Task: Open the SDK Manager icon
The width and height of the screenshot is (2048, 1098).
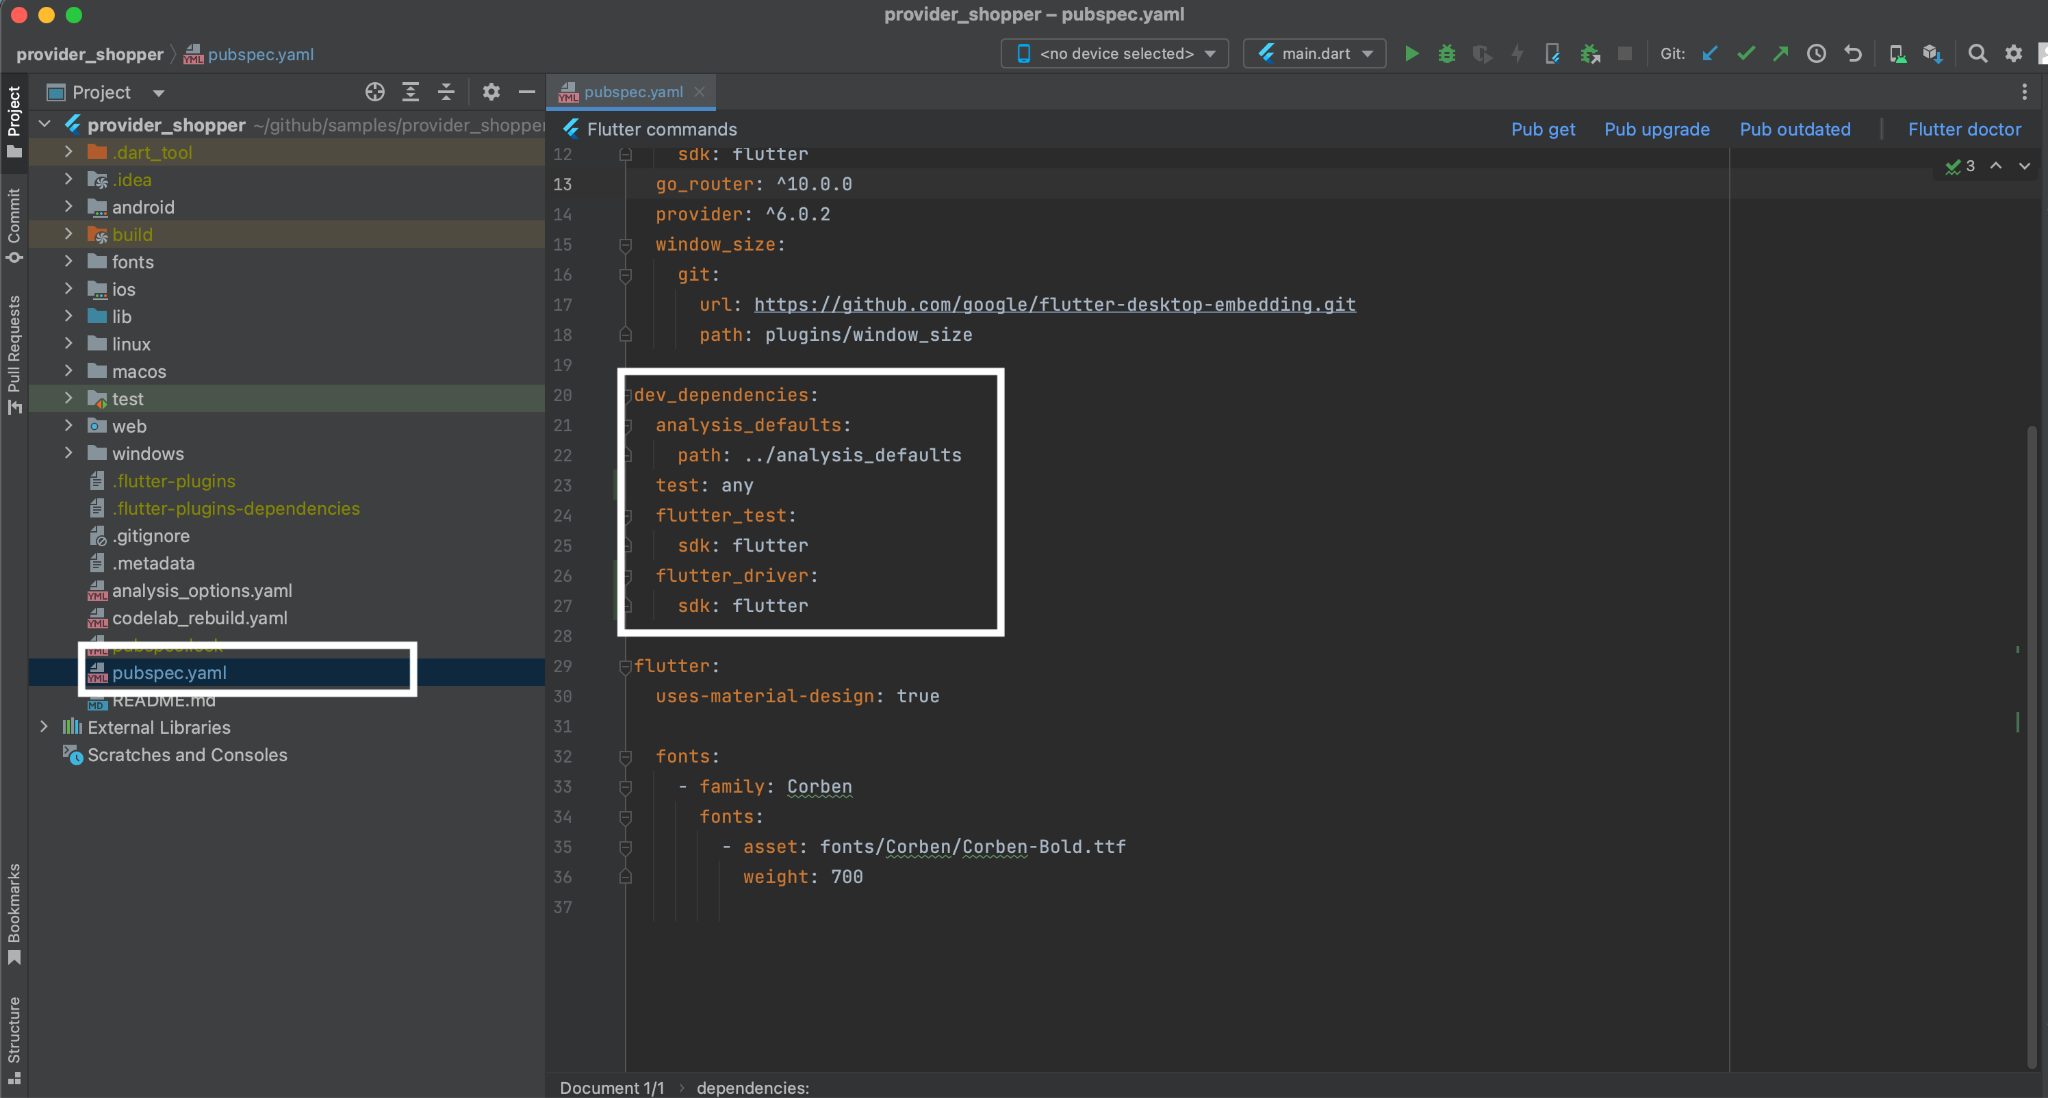Action: tap(1932, 54)
